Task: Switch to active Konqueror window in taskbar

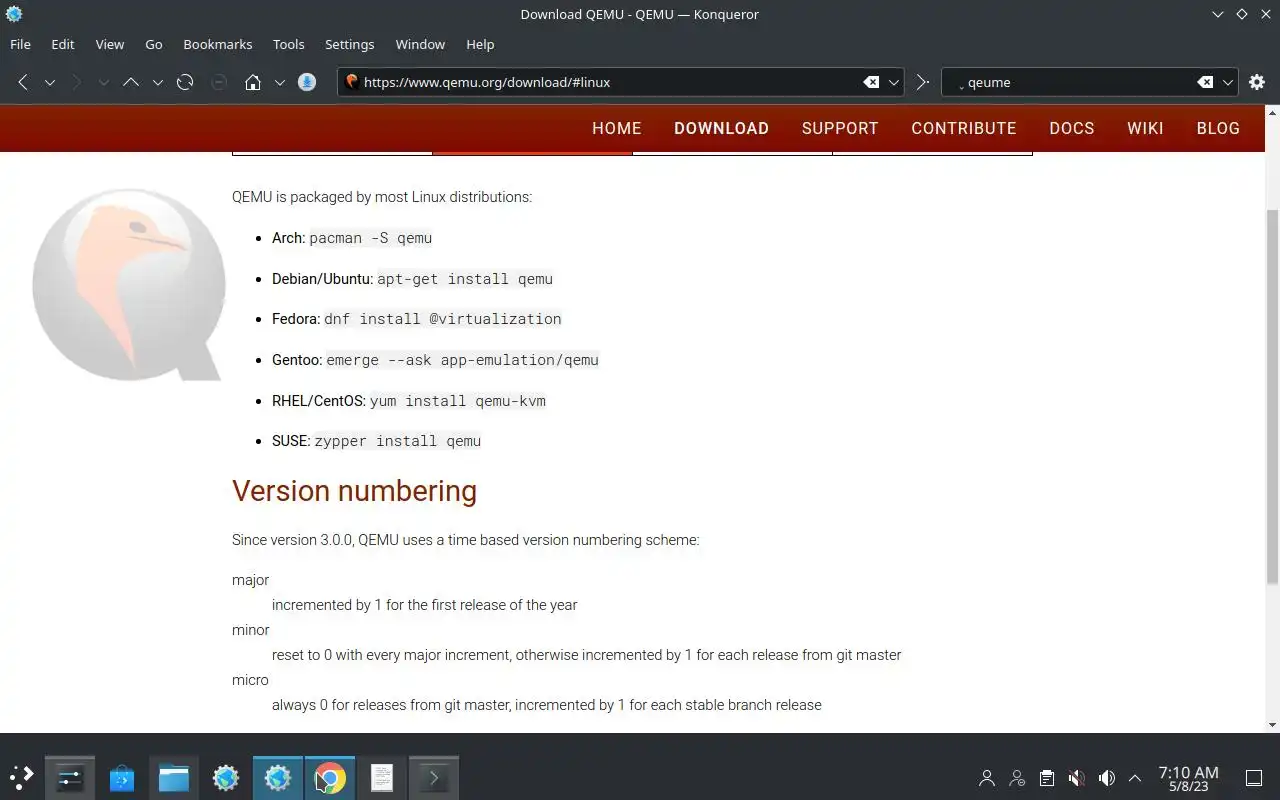Action: [x=278, y=777]
